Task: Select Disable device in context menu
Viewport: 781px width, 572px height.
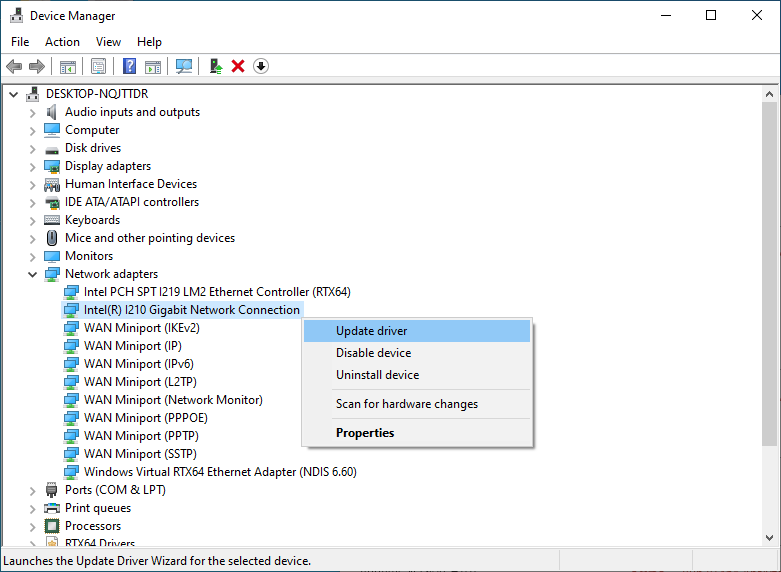Action: click(373, 353)
